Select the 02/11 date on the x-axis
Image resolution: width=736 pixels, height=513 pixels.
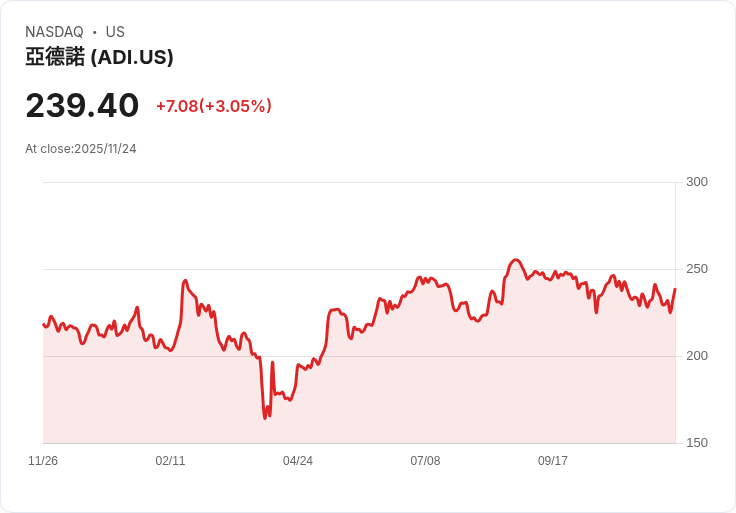point(170,461)
